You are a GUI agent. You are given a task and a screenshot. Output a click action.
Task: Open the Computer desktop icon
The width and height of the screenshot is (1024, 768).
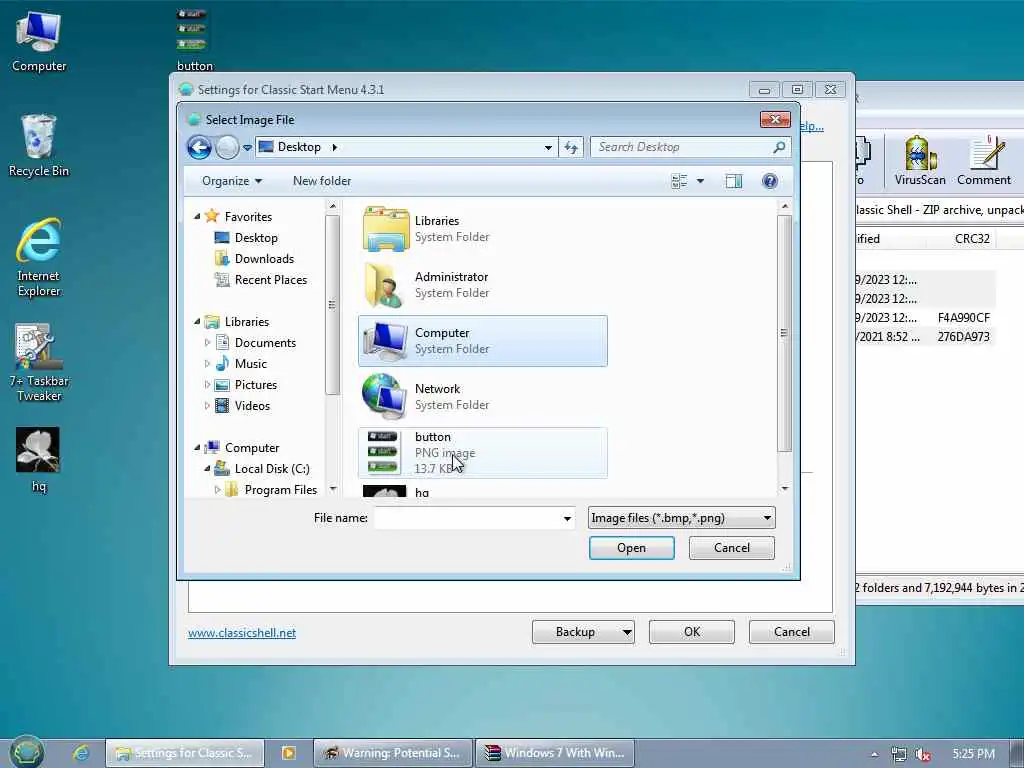click(39, 40)
